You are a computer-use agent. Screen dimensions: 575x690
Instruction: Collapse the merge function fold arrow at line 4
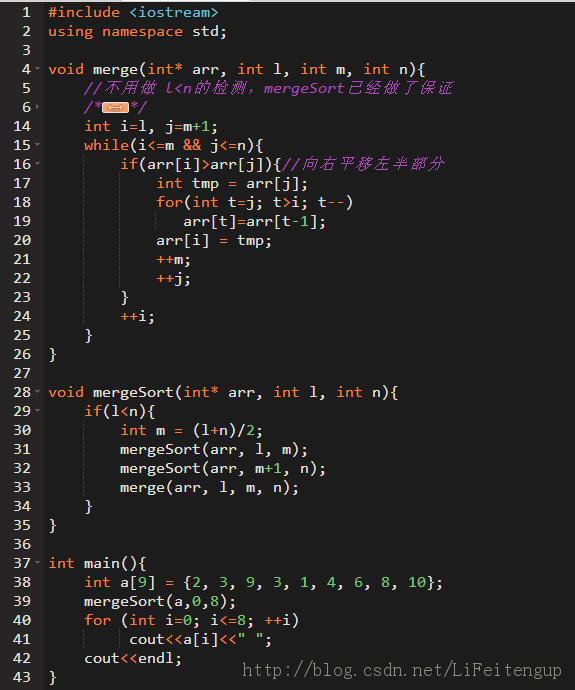[37, 69]
